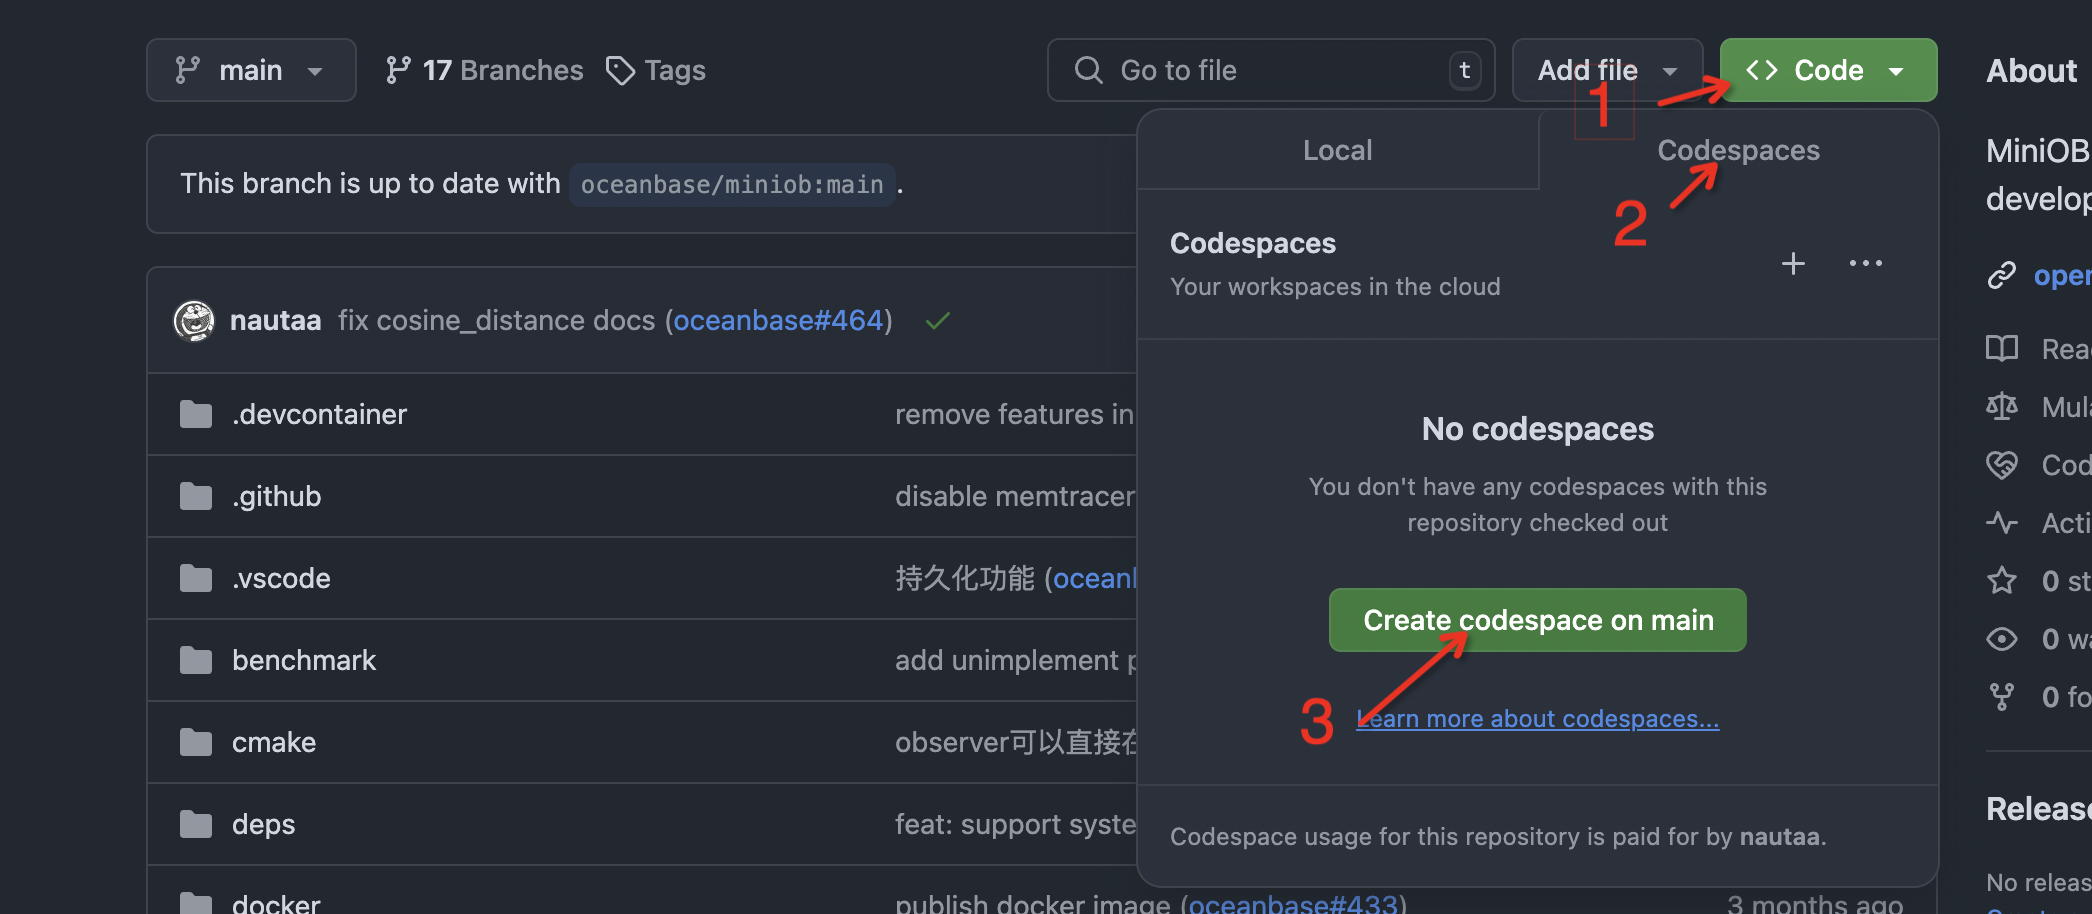The width and height of the screenshot is (2092, 914).
Task: Switch to the Codespaces tab
Action: click(1738, 150)
